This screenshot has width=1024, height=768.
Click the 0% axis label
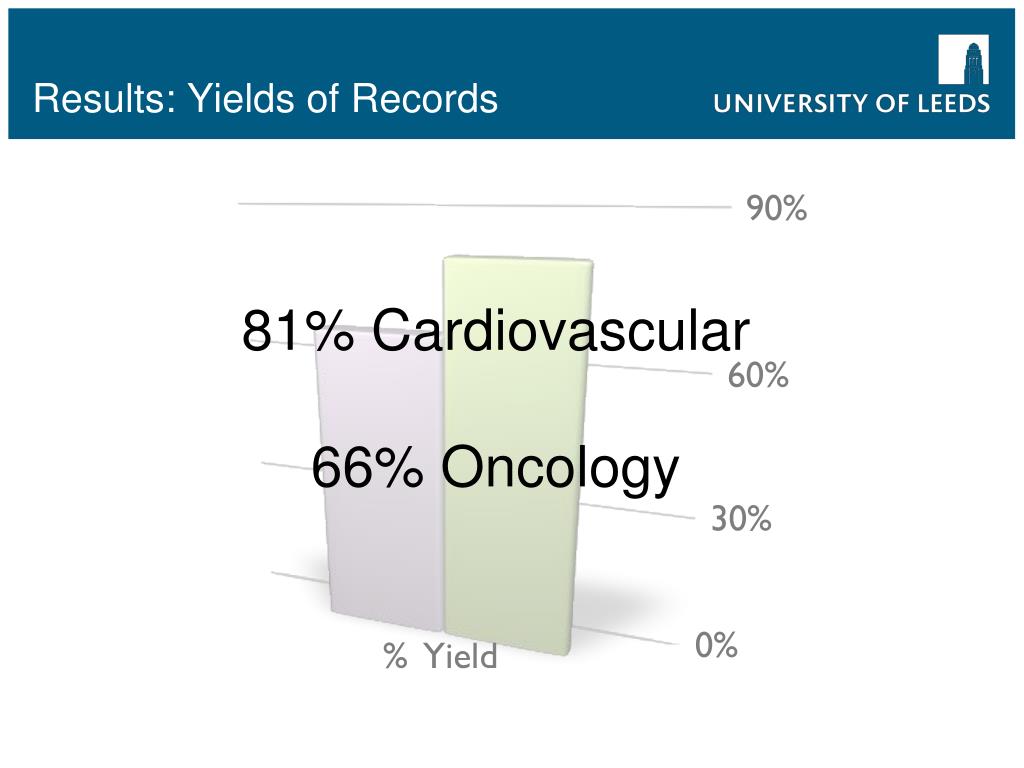(x=716, y=645)
